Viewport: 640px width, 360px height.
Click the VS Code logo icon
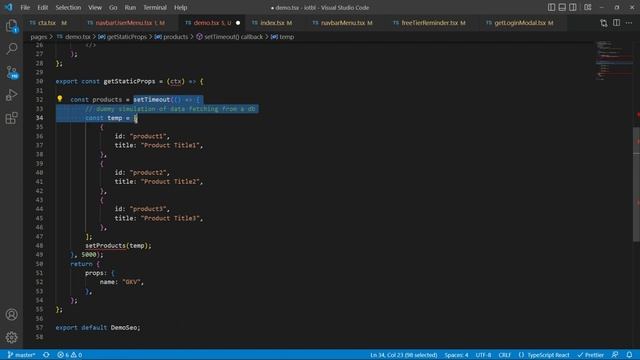(9, 7)
